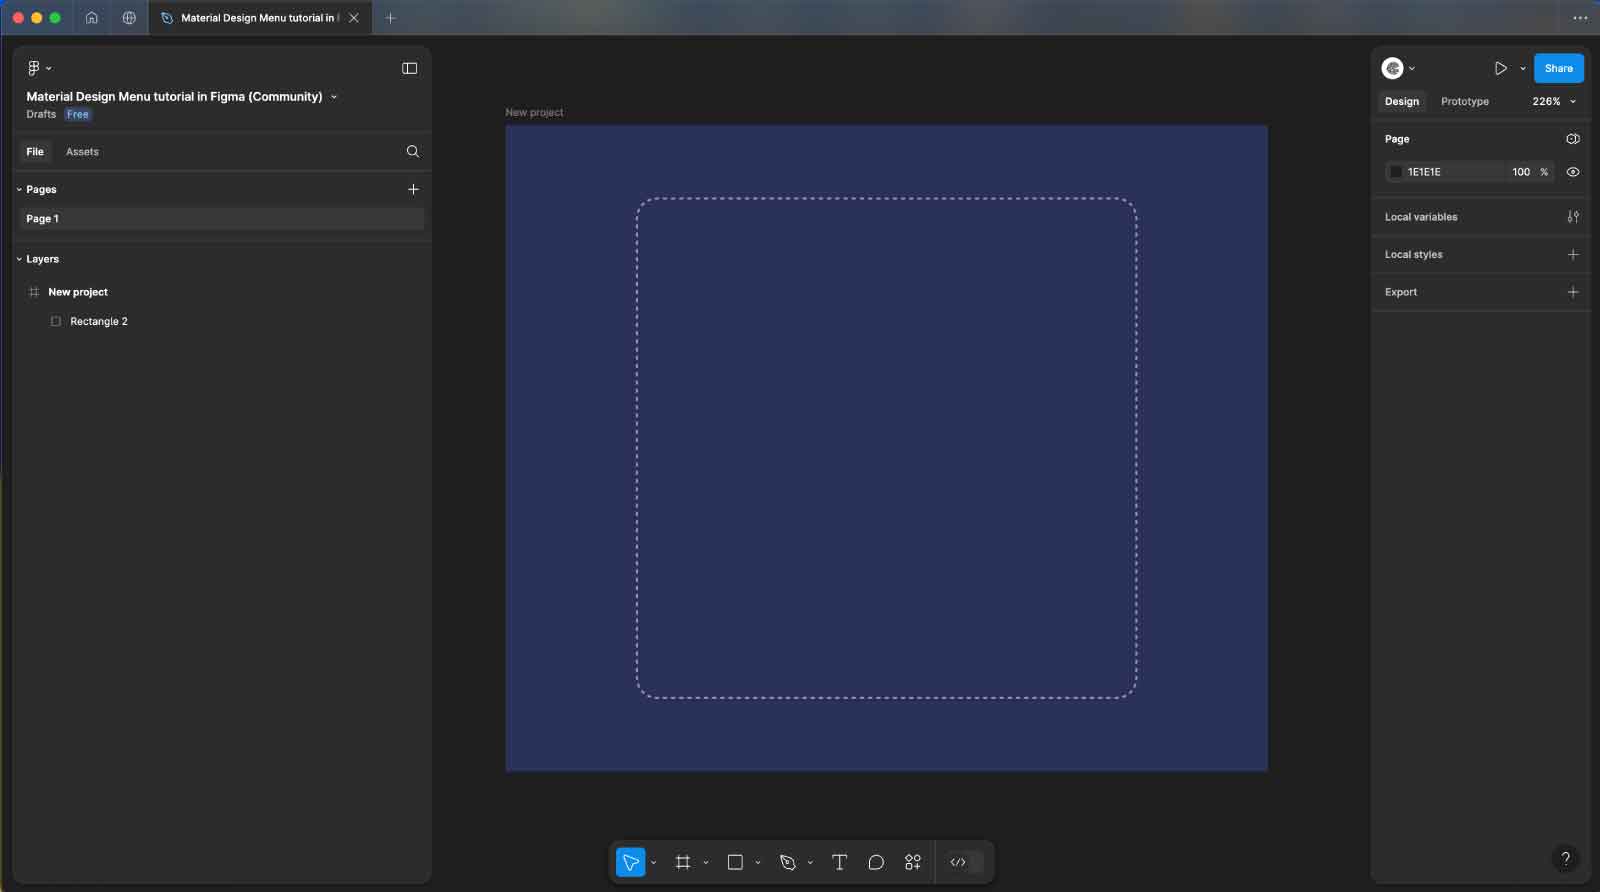Select the Comment tool
The image size is (1600, 892).
tap(876, 862)
